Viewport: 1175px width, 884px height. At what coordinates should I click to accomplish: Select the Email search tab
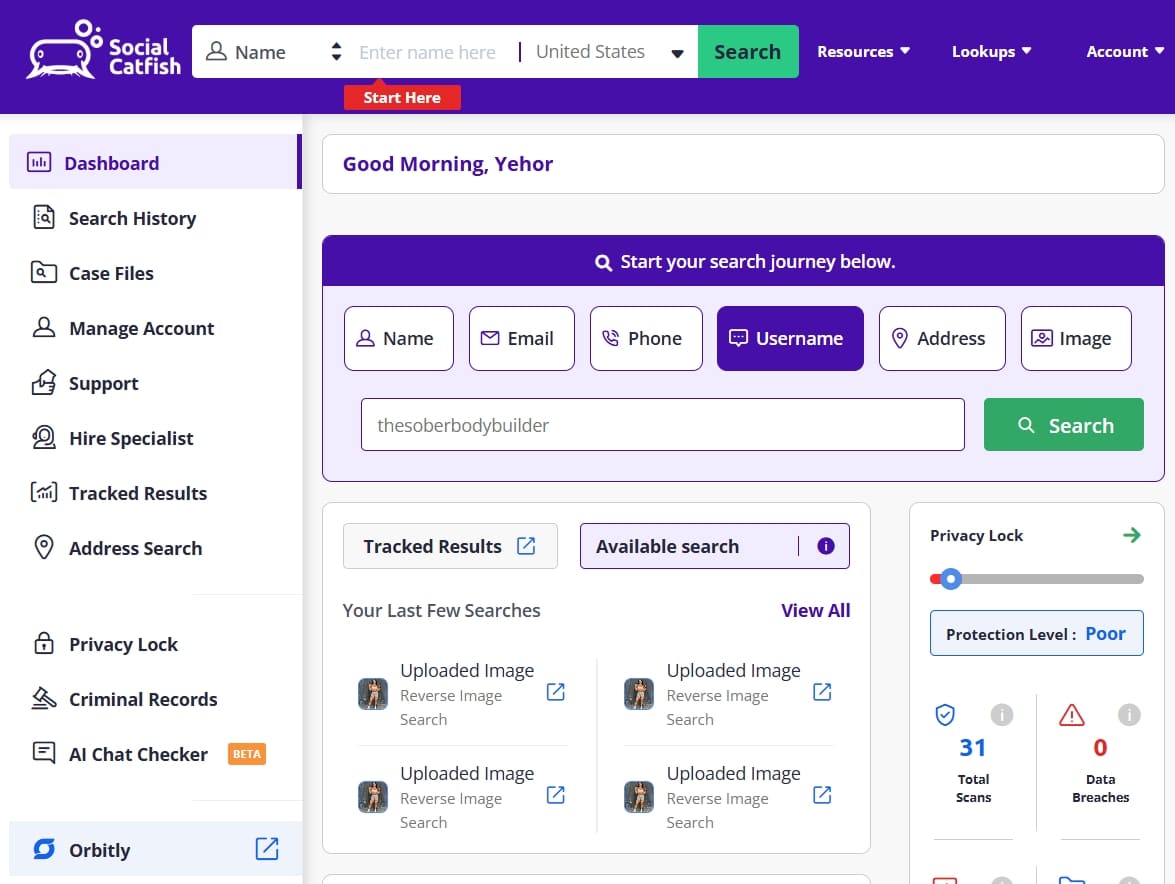(522, 339)
